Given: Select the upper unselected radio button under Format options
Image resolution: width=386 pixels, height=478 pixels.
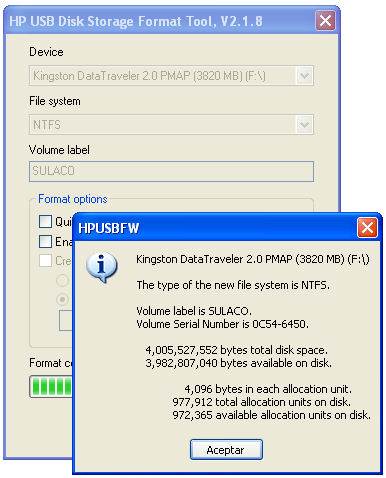Looking at the screenshot, I should coord(62,280).
